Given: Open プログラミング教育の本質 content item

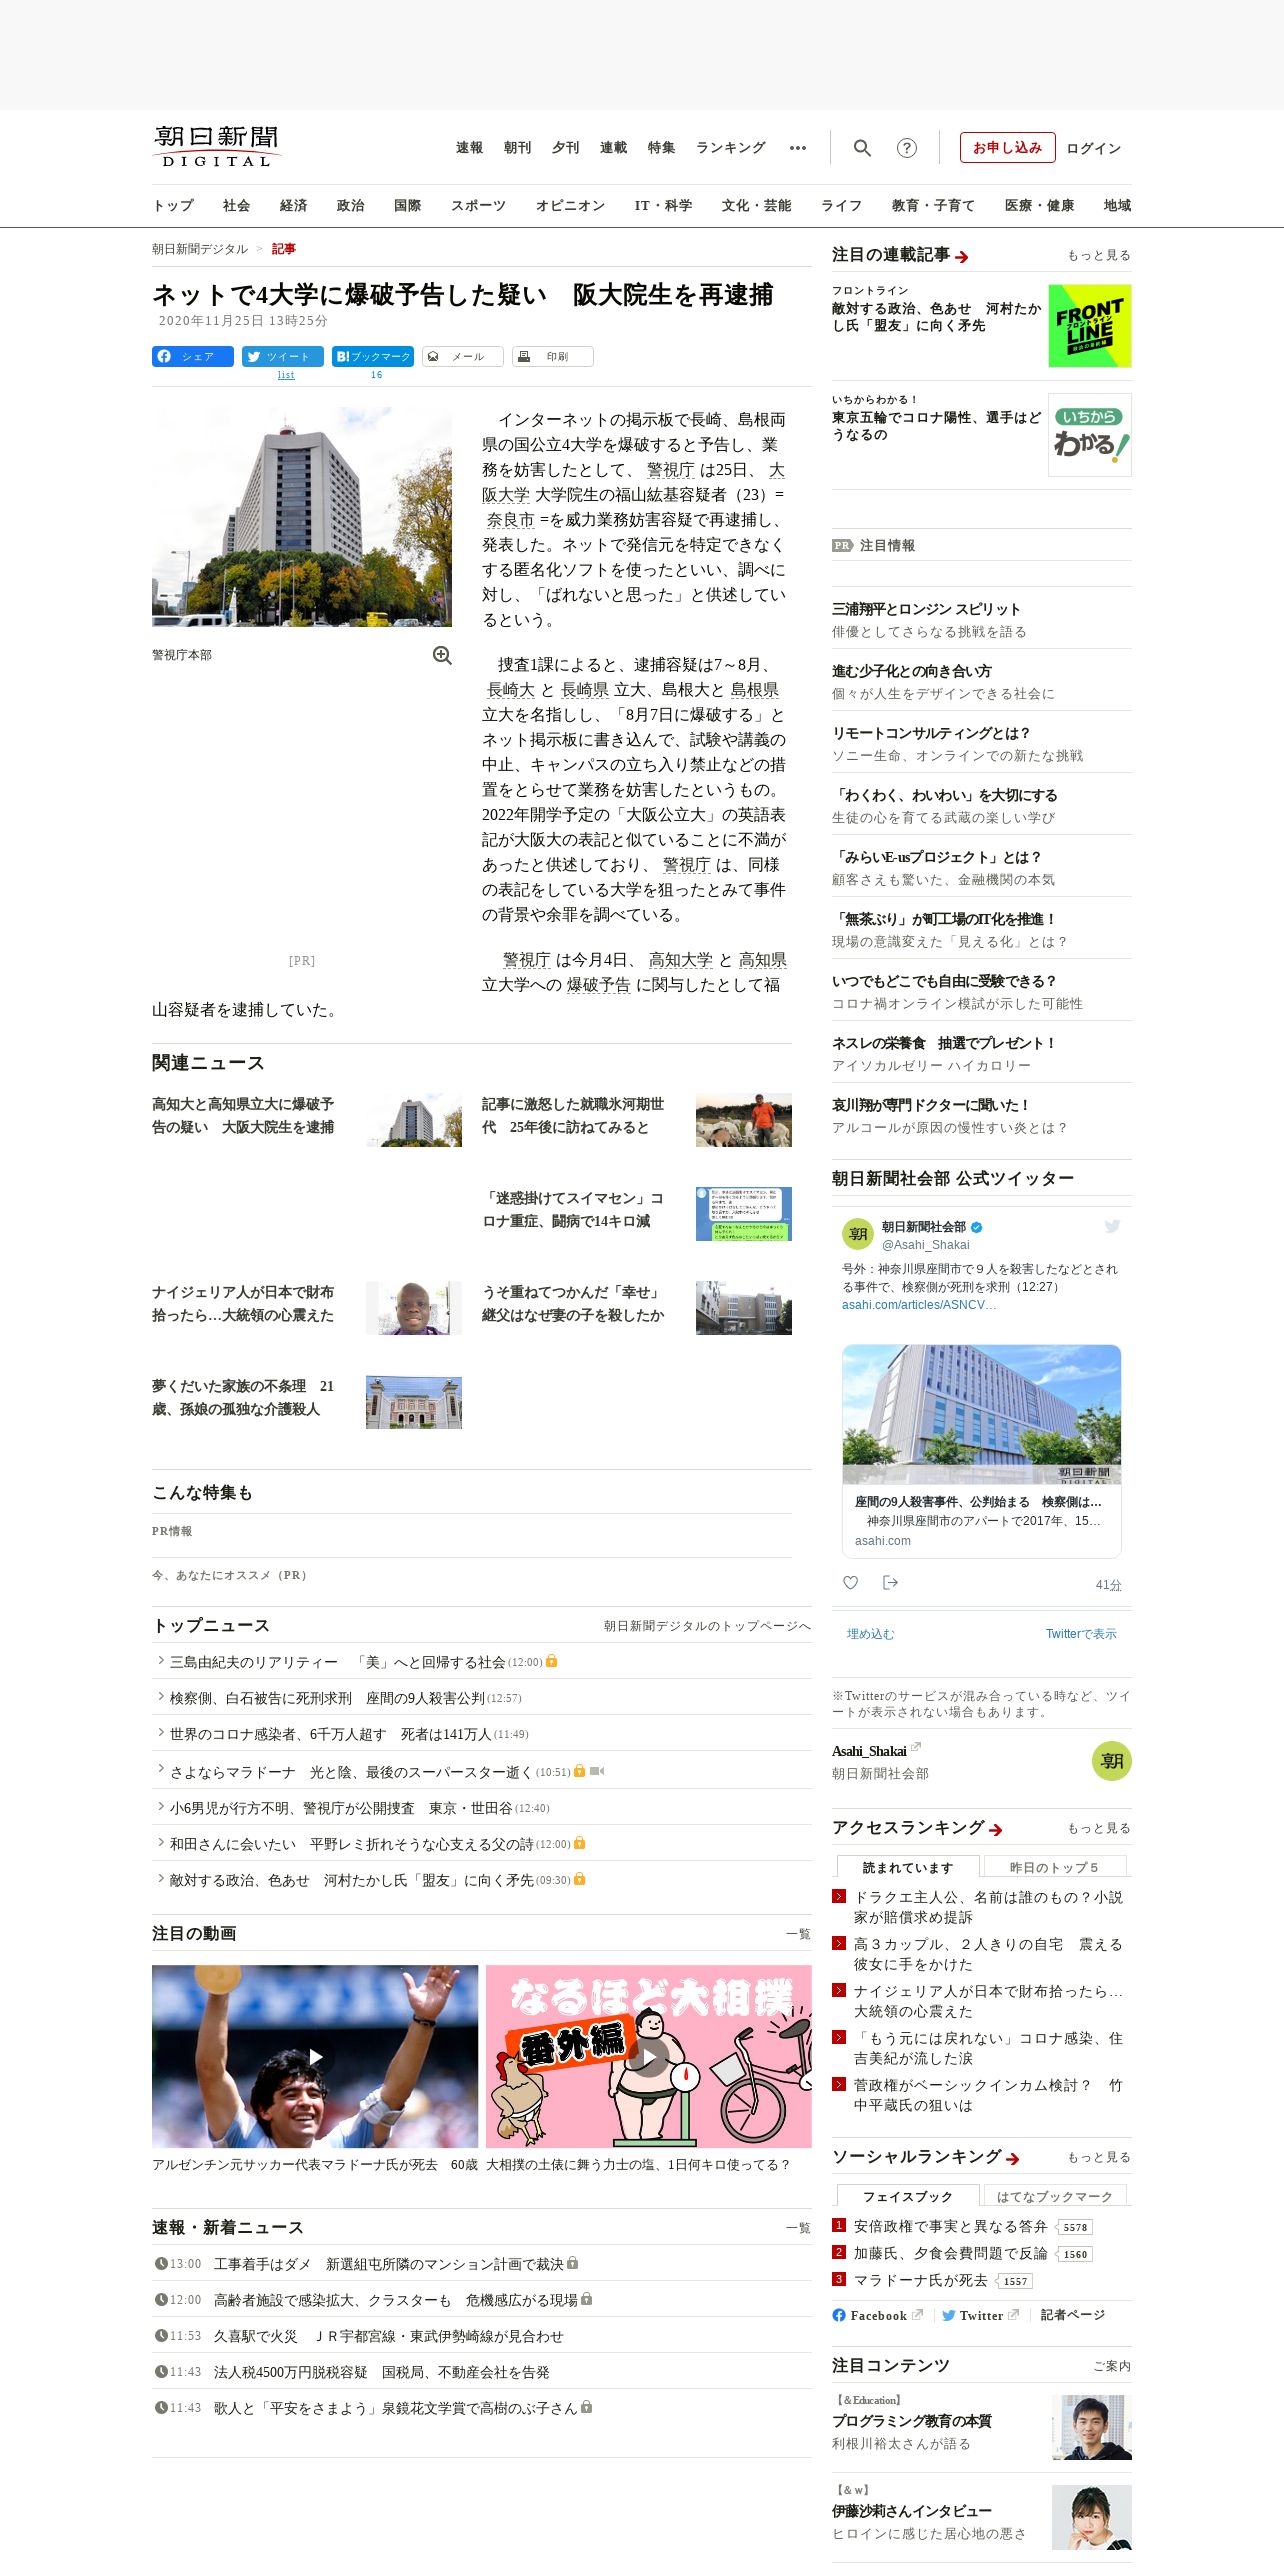Looking at the screenshot, I should click(x=912, y=2421).
